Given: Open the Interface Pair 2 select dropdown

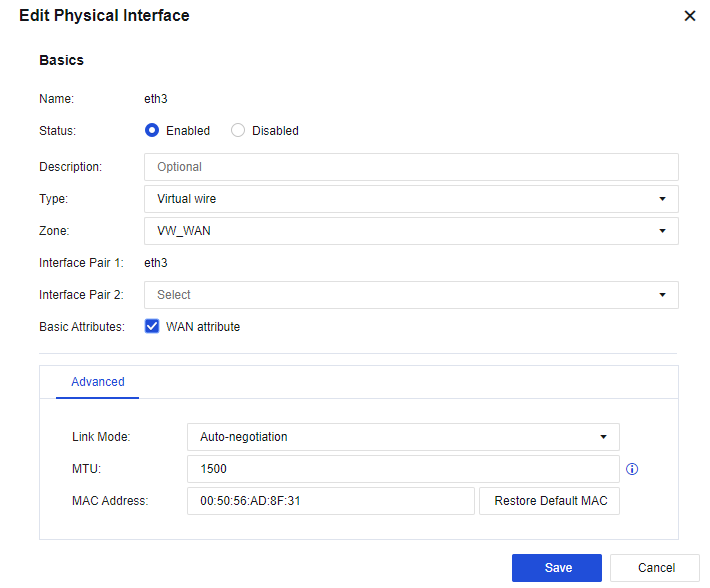Looking at the screenshot, I should coord(411,295).
